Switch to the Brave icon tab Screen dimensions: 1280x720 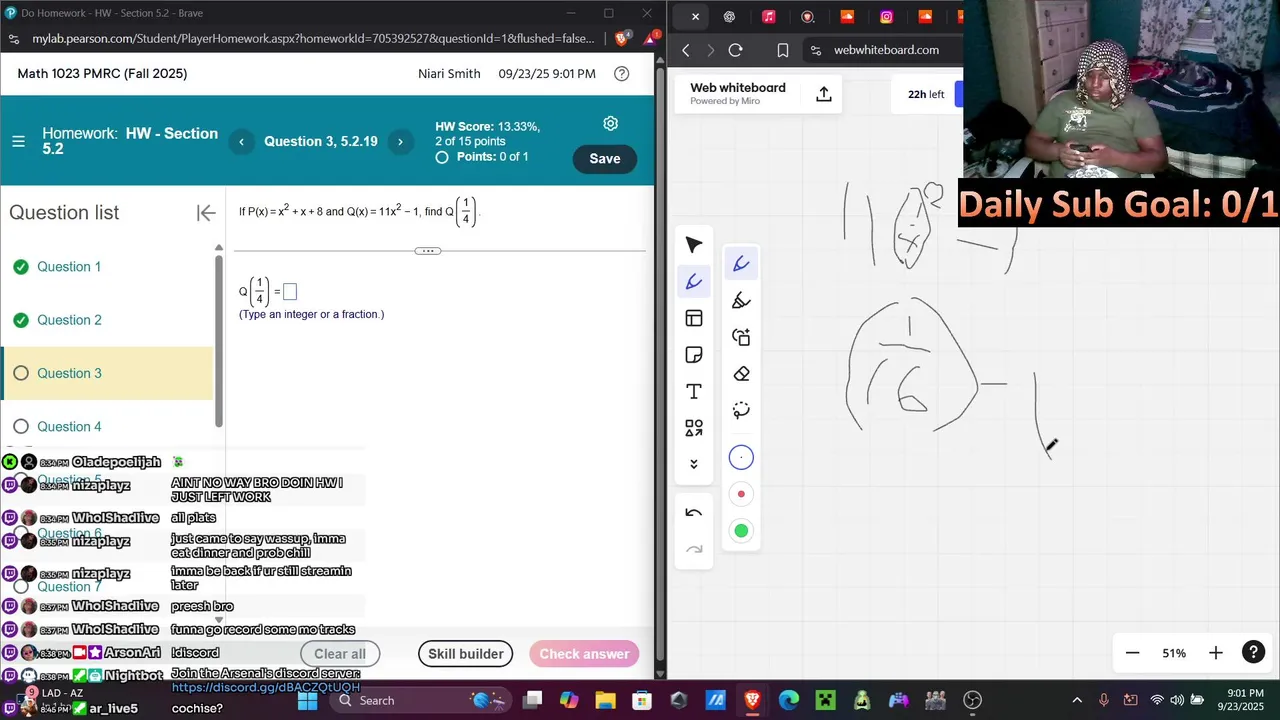[x=808, y=16]
